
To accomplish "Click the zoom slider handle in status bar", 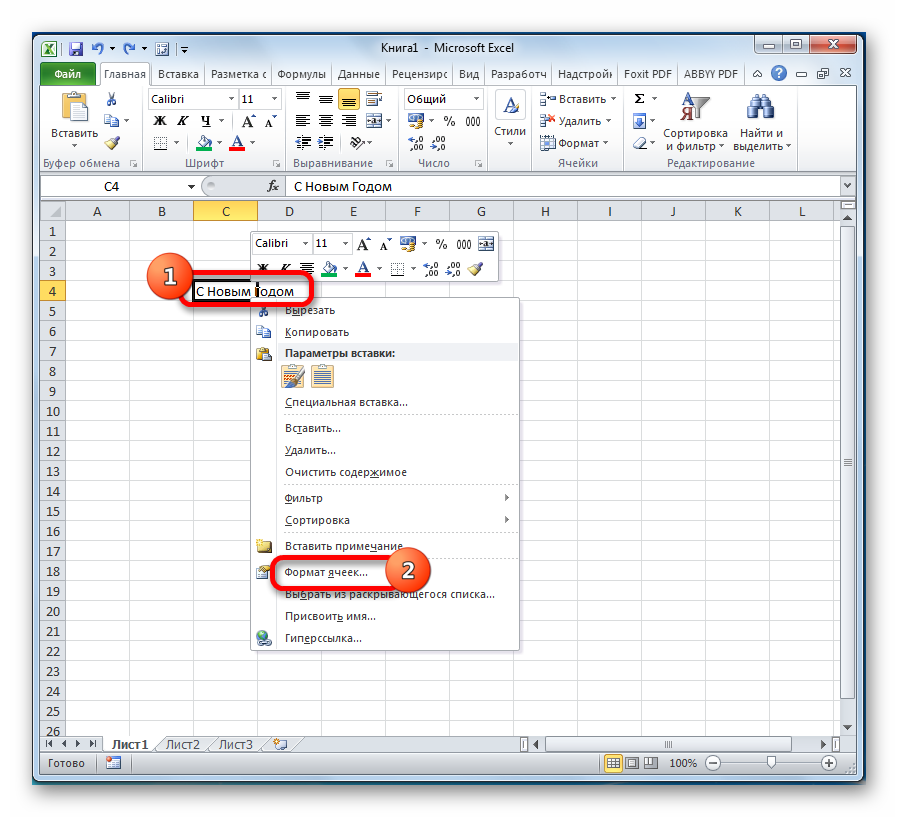I will 770,763.
